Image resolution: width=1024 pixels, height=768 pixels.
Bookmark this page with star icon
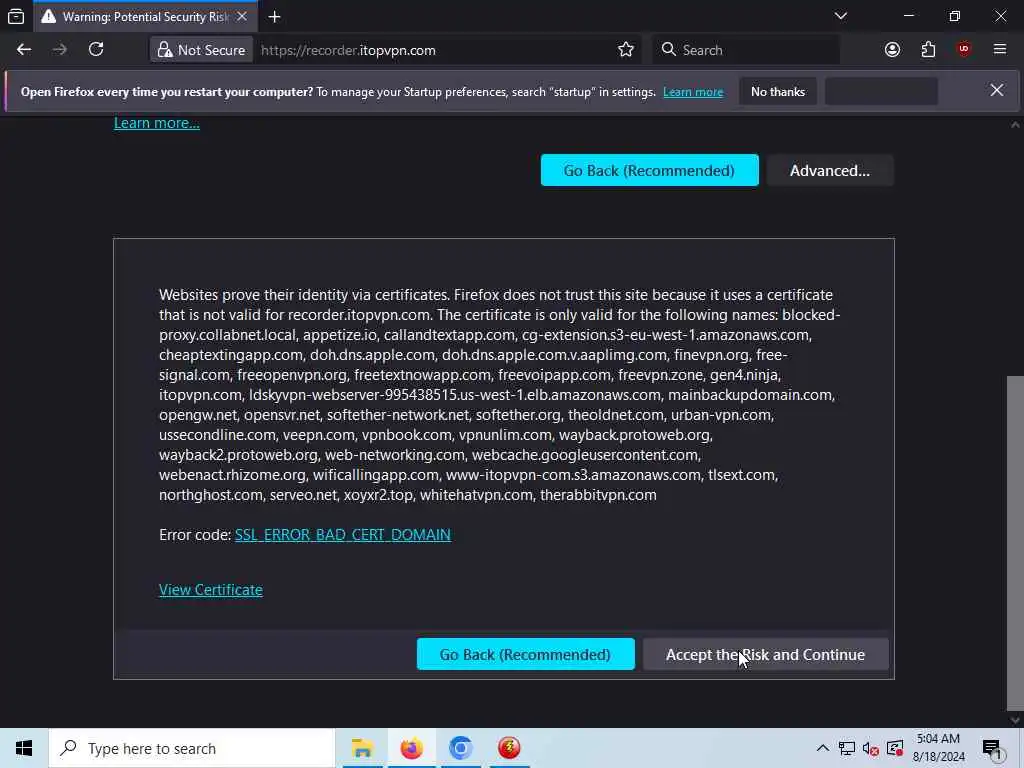[626, 50]
